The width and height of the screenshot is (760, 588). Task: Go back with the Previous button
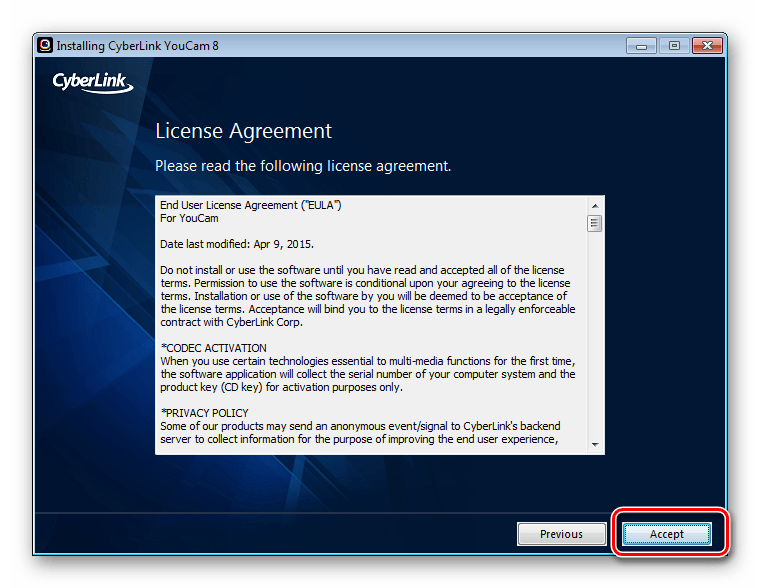pos(561,534)
